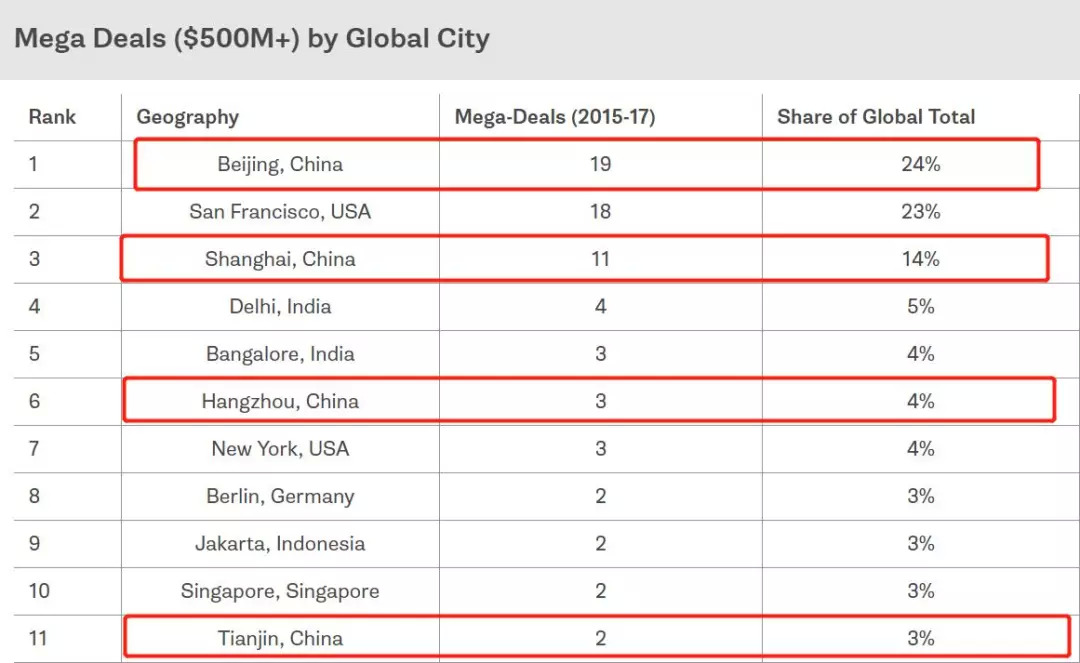Click Shanghai's 14% share value

point(920,259)
